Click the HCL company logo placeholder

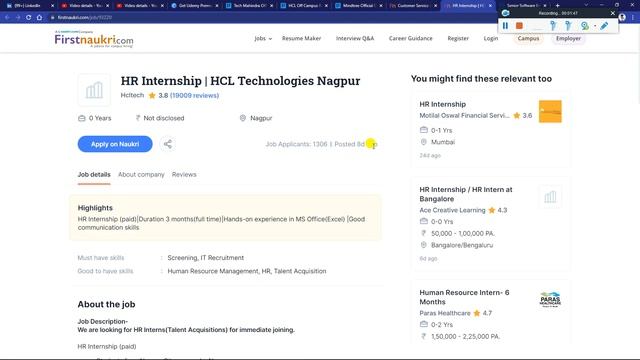94,90
